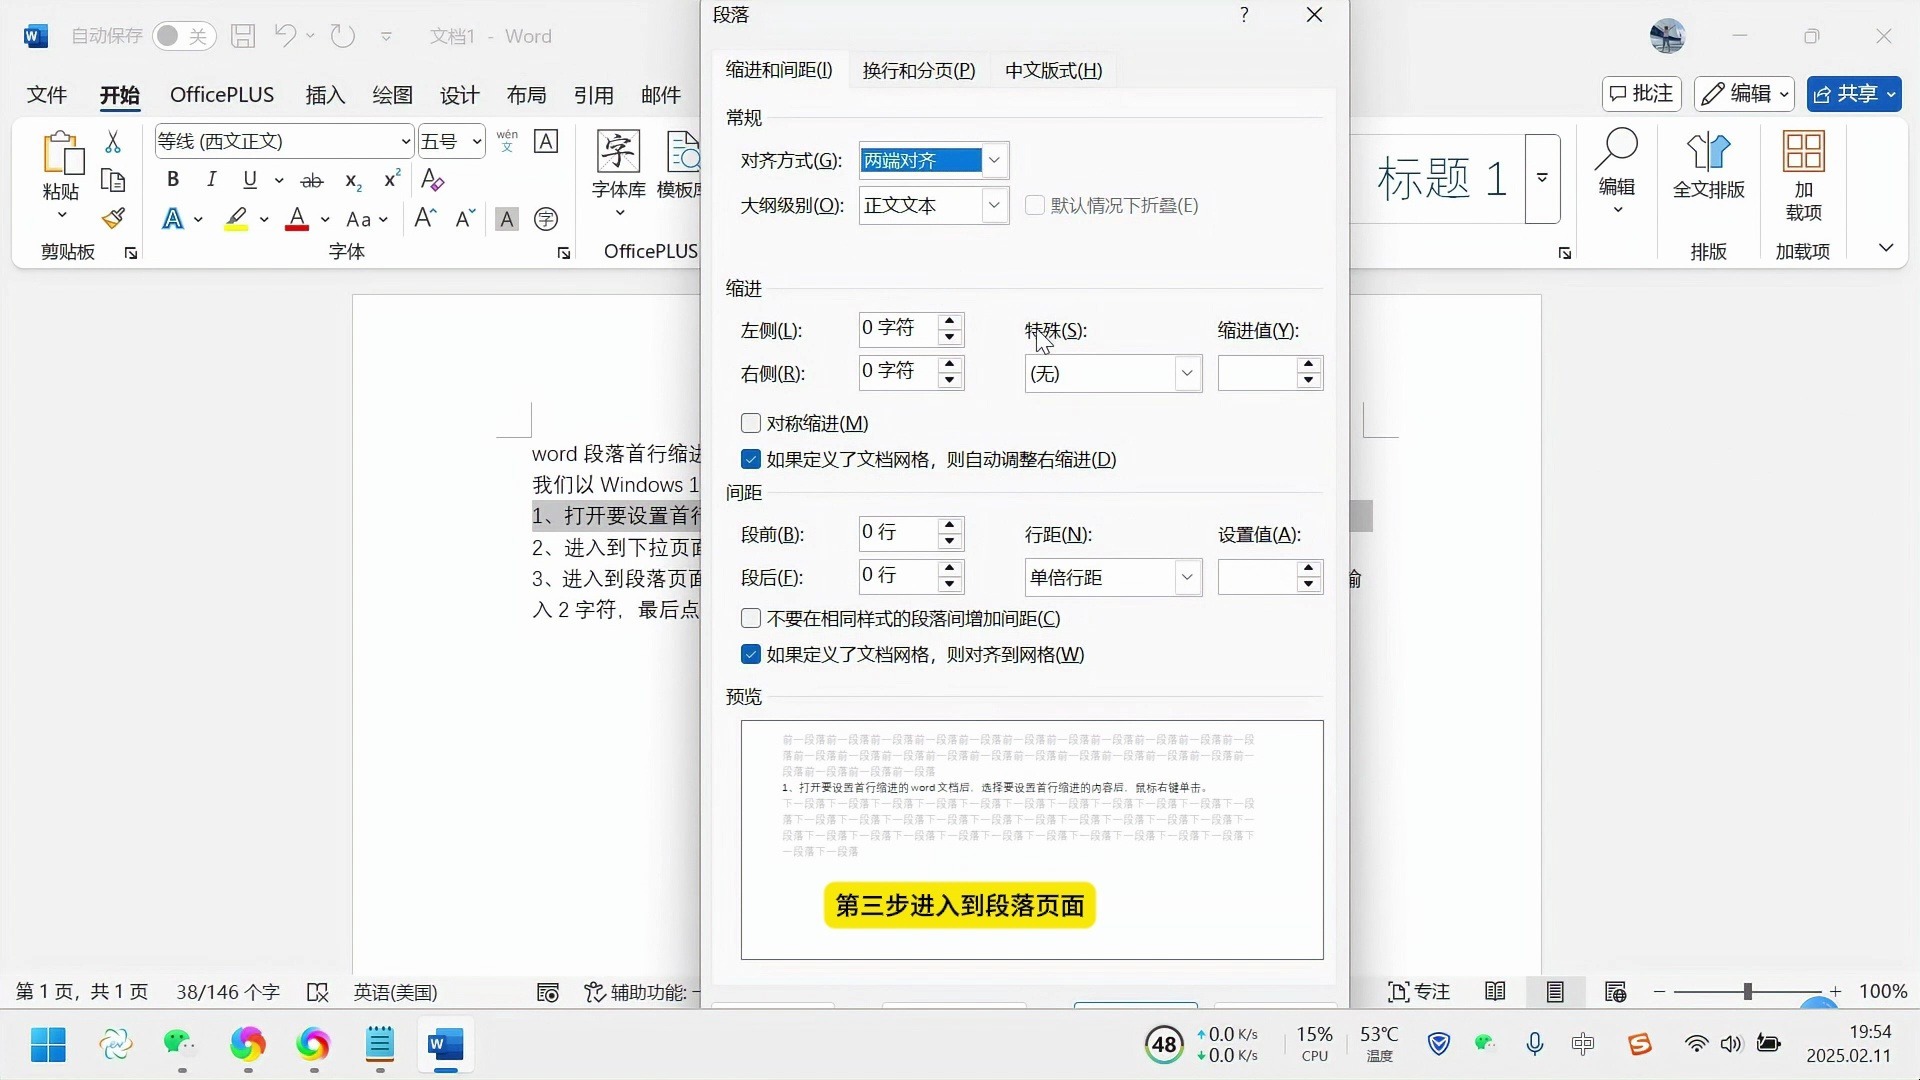Select the Format Painter tool

(112, 218)
